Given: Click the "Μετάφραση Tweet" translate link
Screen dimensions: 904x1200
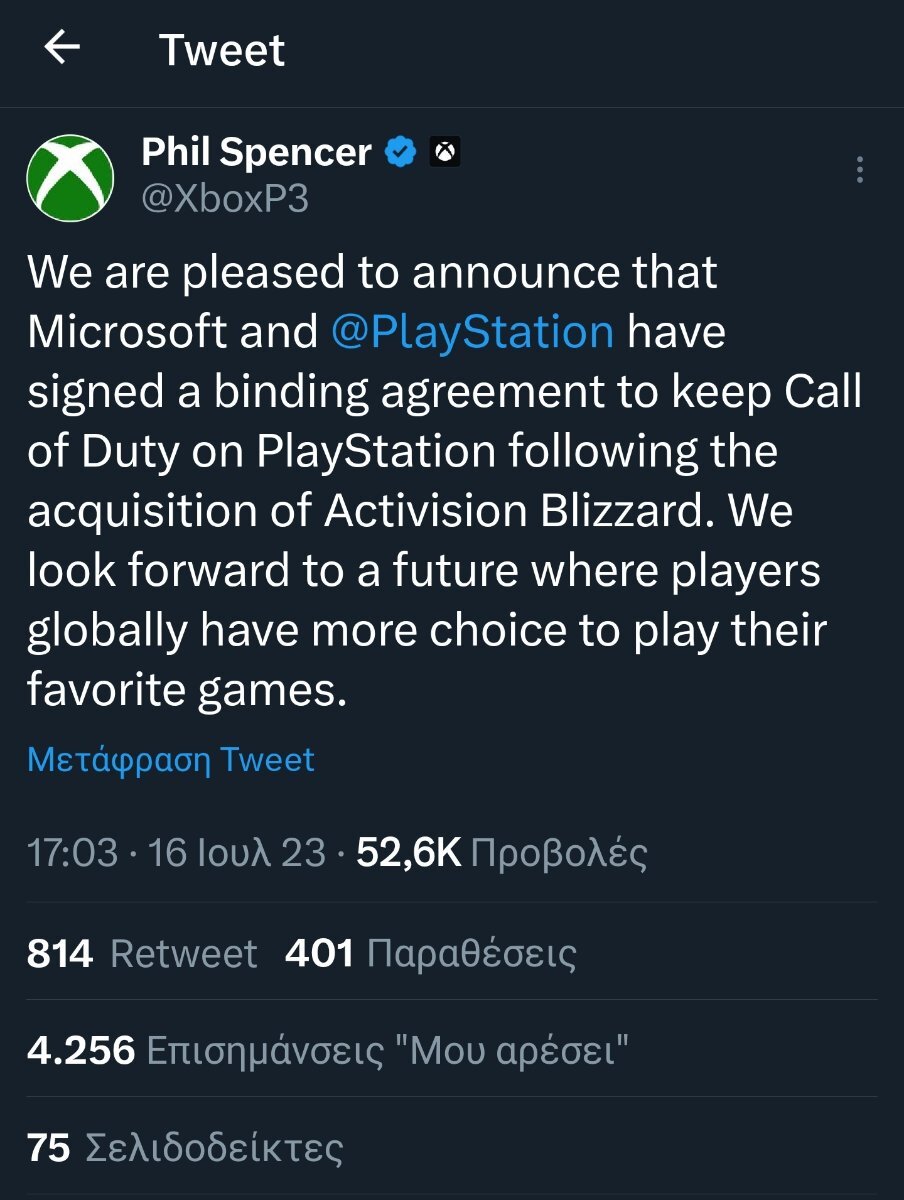Looking at the screenshot, I should coord(171,759).
